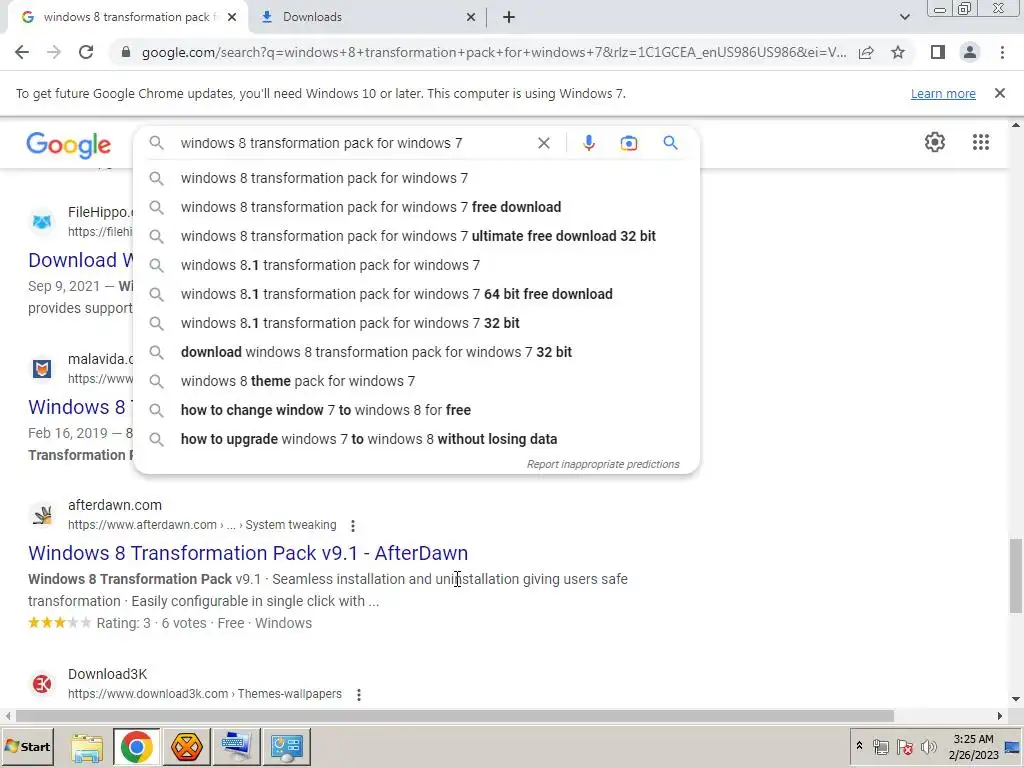
Task: Click the taskbar clock showing 3:25 AM
Action: click(x=973, y=747)
